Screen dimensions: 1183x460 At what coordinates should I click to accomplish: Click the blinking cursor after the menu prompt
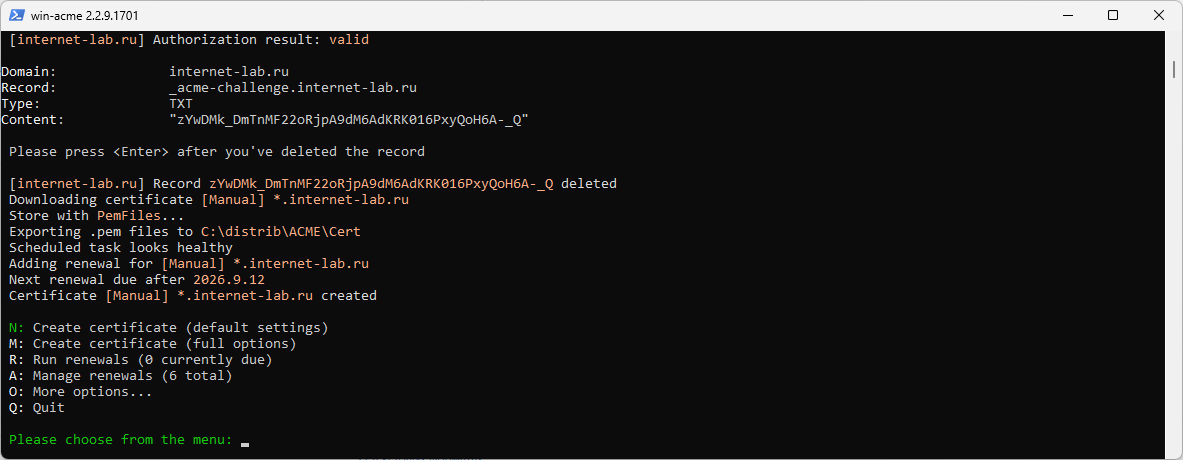[x=244, y=444]
